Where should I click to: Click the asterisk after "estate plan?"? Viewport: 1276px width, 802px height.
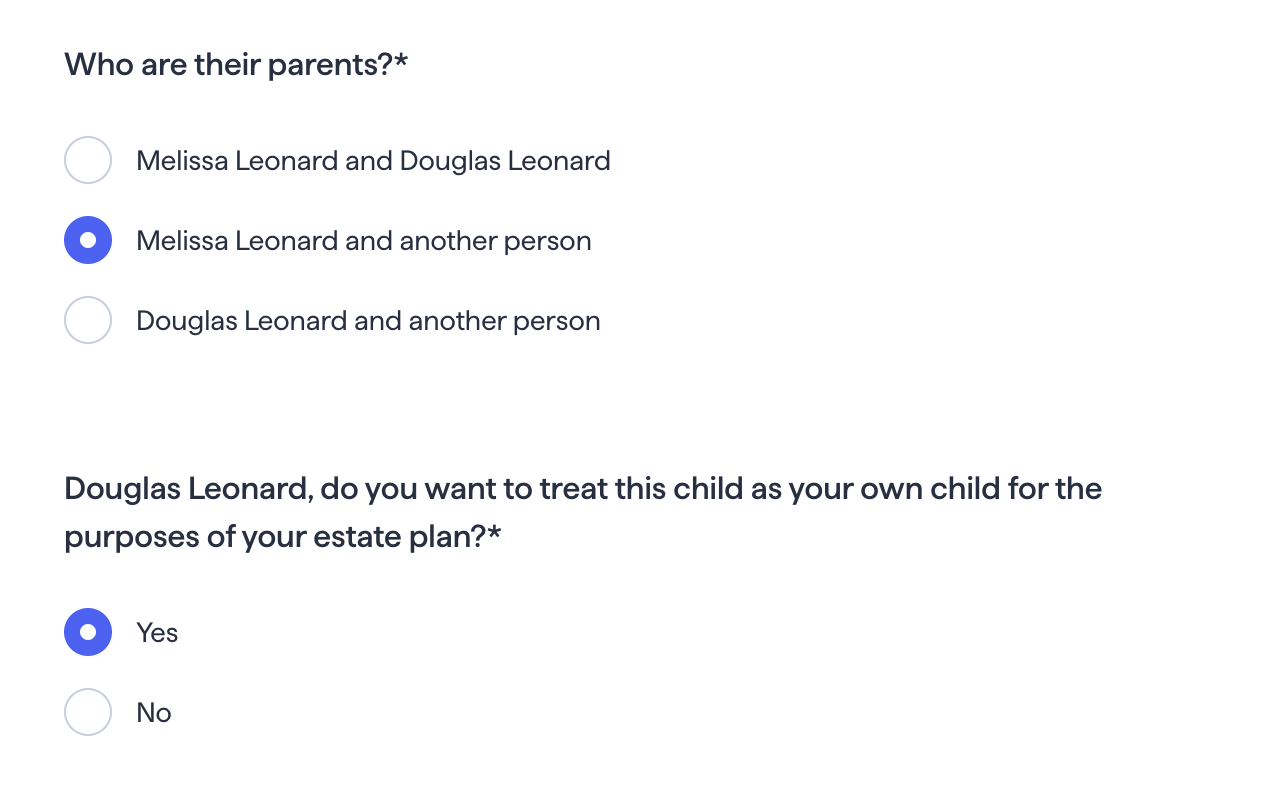click(494, 533)
